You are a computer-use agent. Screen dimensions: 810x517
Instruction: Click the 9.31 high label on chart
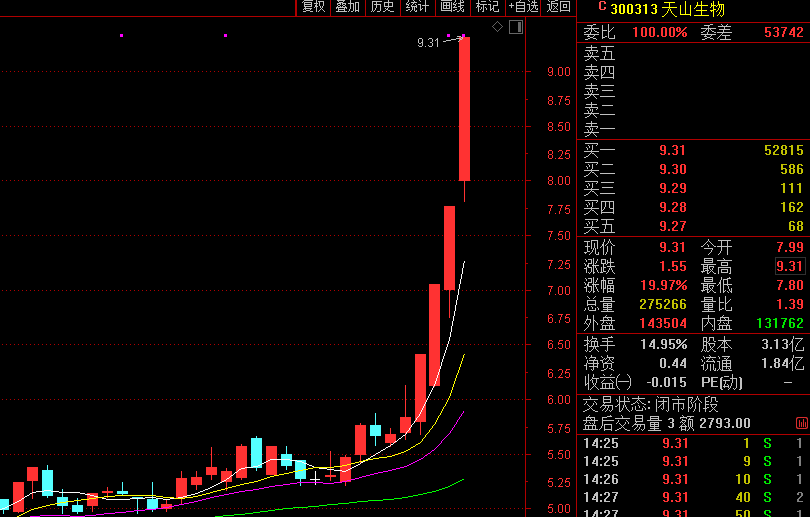(x=428, y=43)
